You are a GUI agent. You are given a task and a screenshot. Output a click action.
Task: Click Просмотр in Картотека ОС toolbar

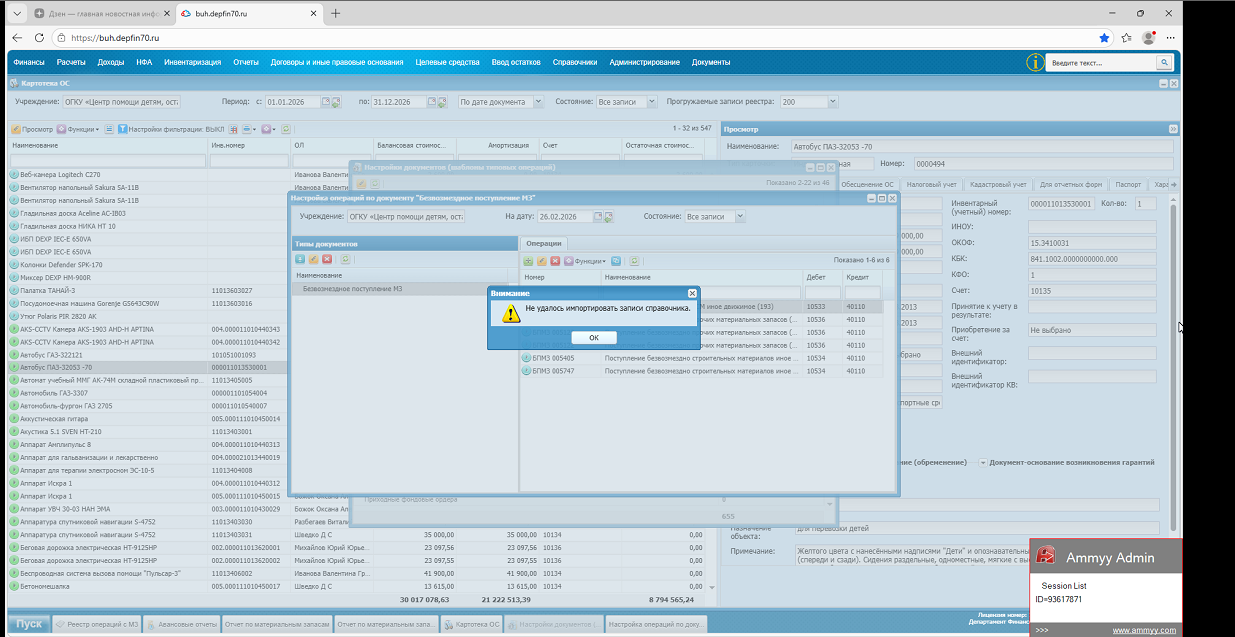click(32, 129)
